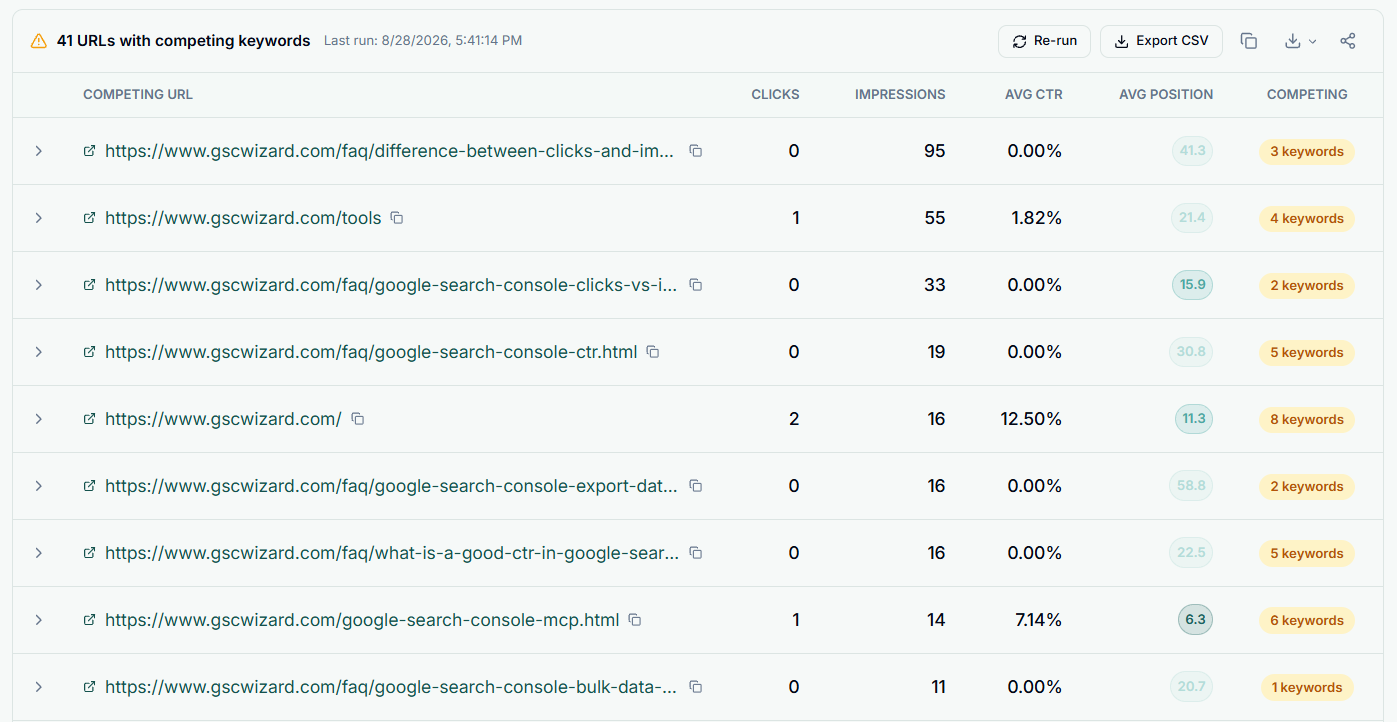This screenshot has height=722, width=1397.
Task: Sort by the Avg Position column header
Action: click(x=1166, y=94)
